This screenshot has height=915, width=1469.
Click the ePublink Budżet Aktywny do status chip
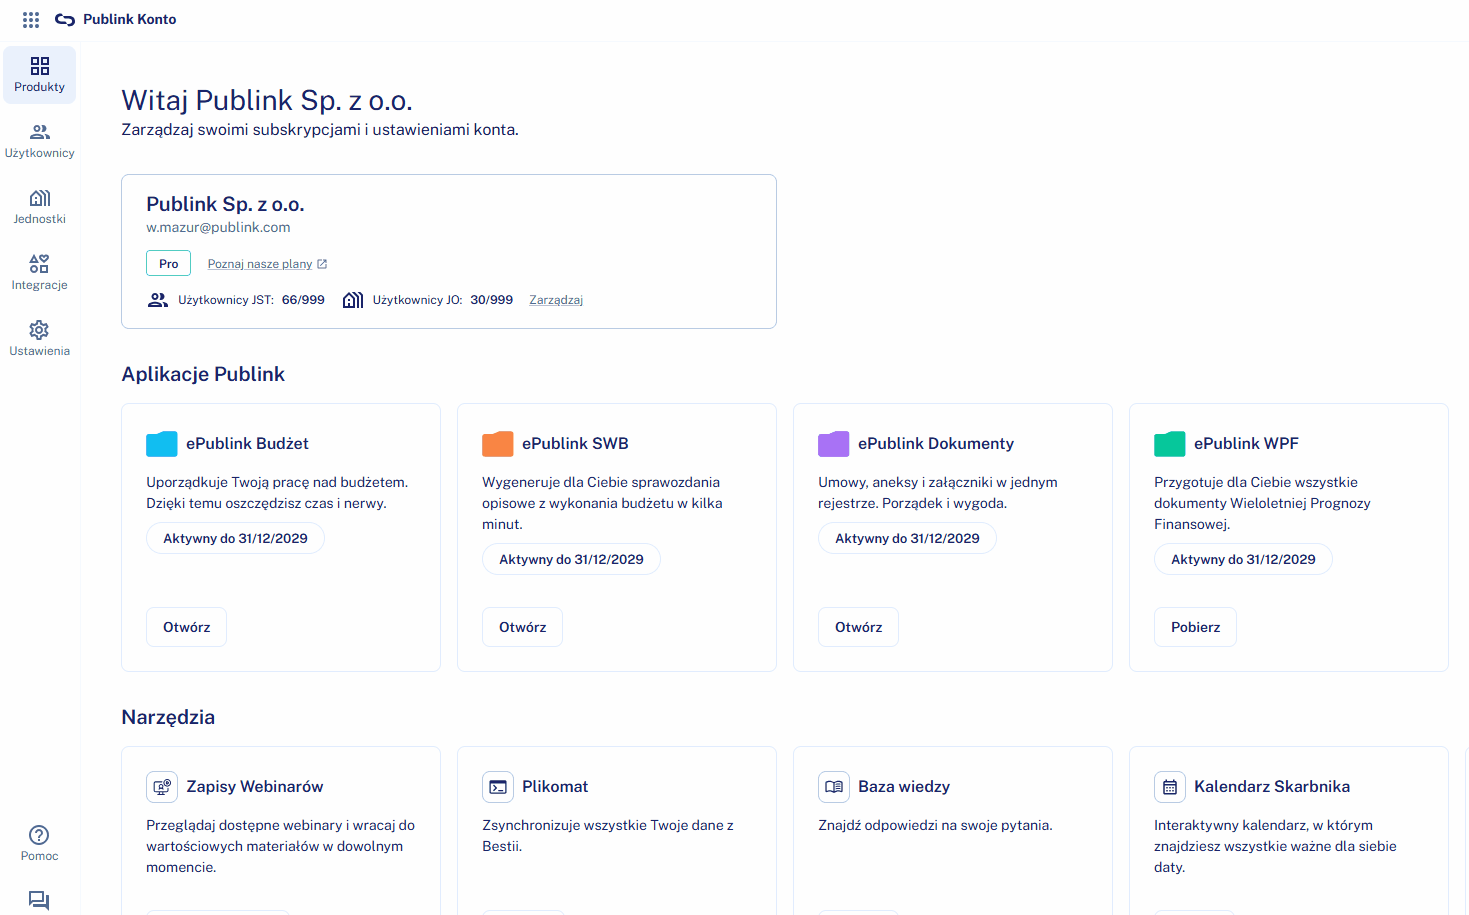coord(236,538)
